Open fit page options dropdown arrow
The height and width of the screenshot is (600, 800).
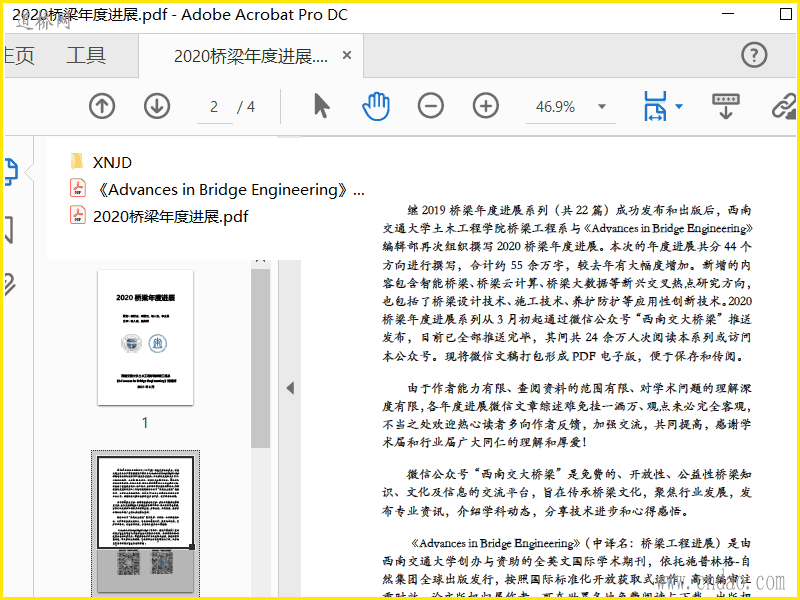point(679,106)
